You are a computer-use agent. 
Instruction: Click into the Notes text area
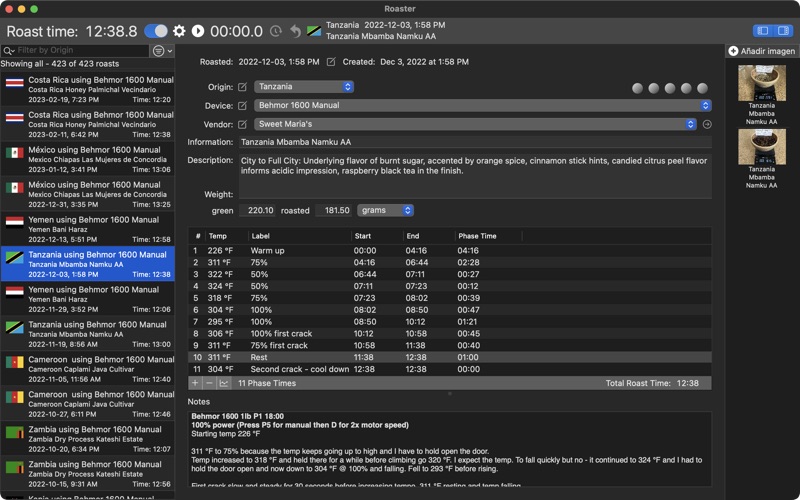point(449,449)
